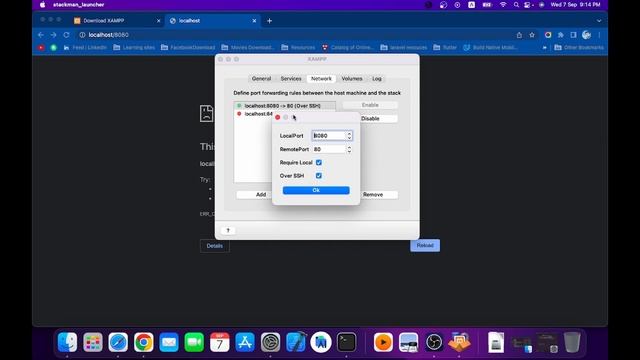Close the Download XAMPP browser tab
The height and width of the screenshot is (360, 640).
(x=159, y=21)
